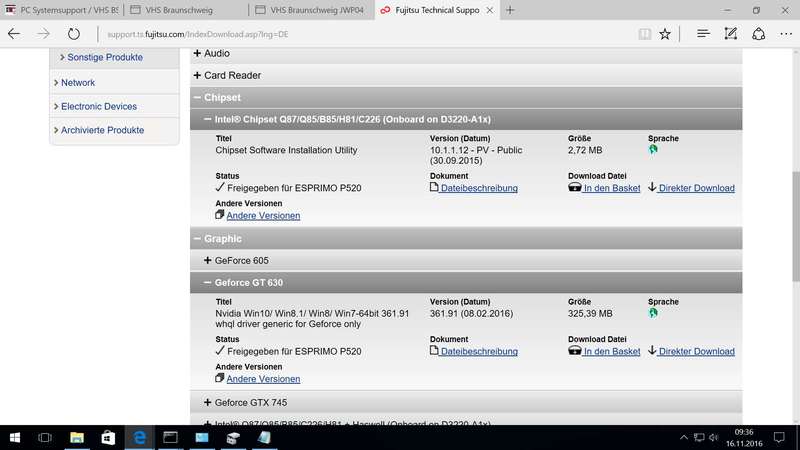Open Dateibeschreibung for Nvidia 361.91 driver
The width and height of the screenshot is (800, 450).
[x=479, y=352]
